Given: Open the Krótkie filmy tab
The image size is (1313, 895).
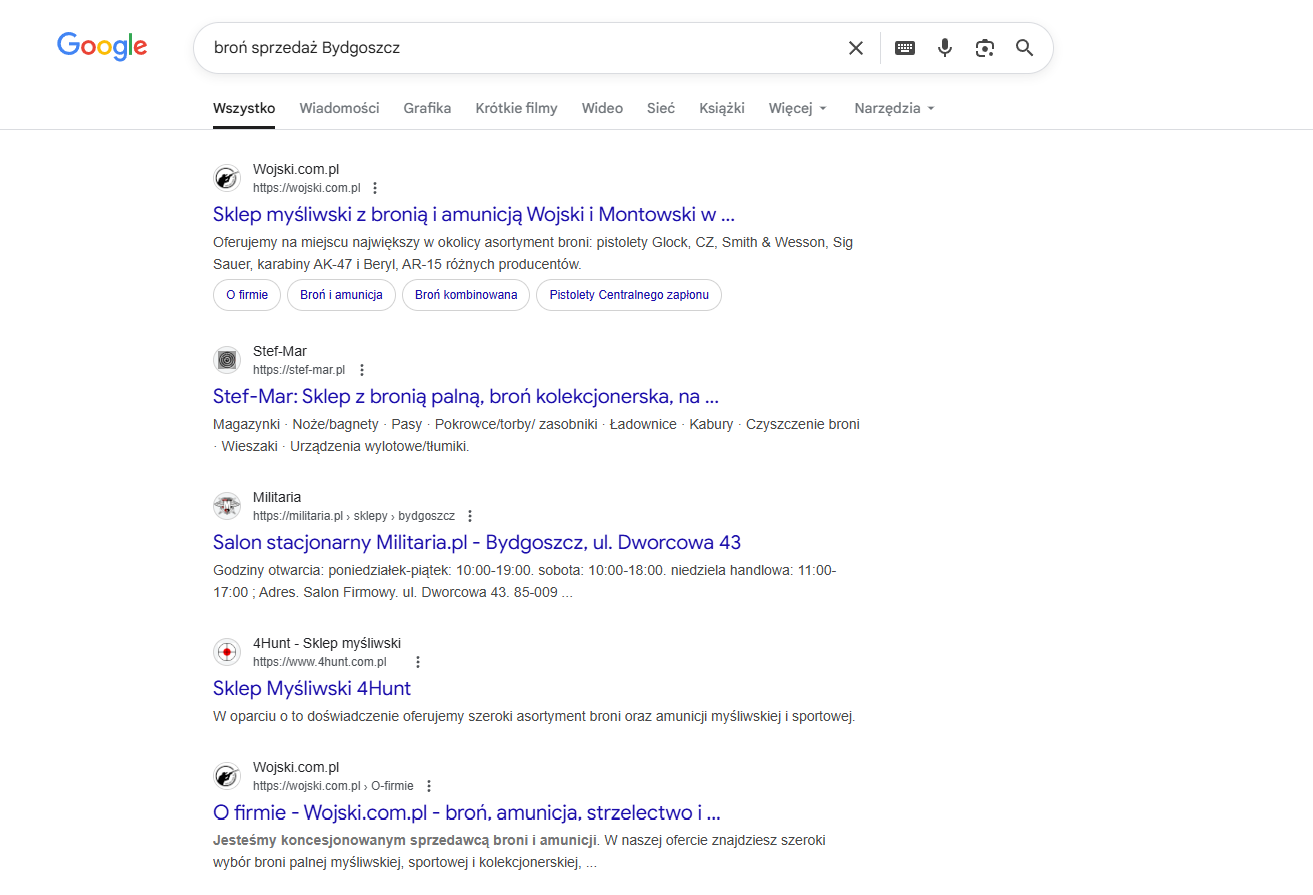Looking at the screenshot, I should point(516,108).
